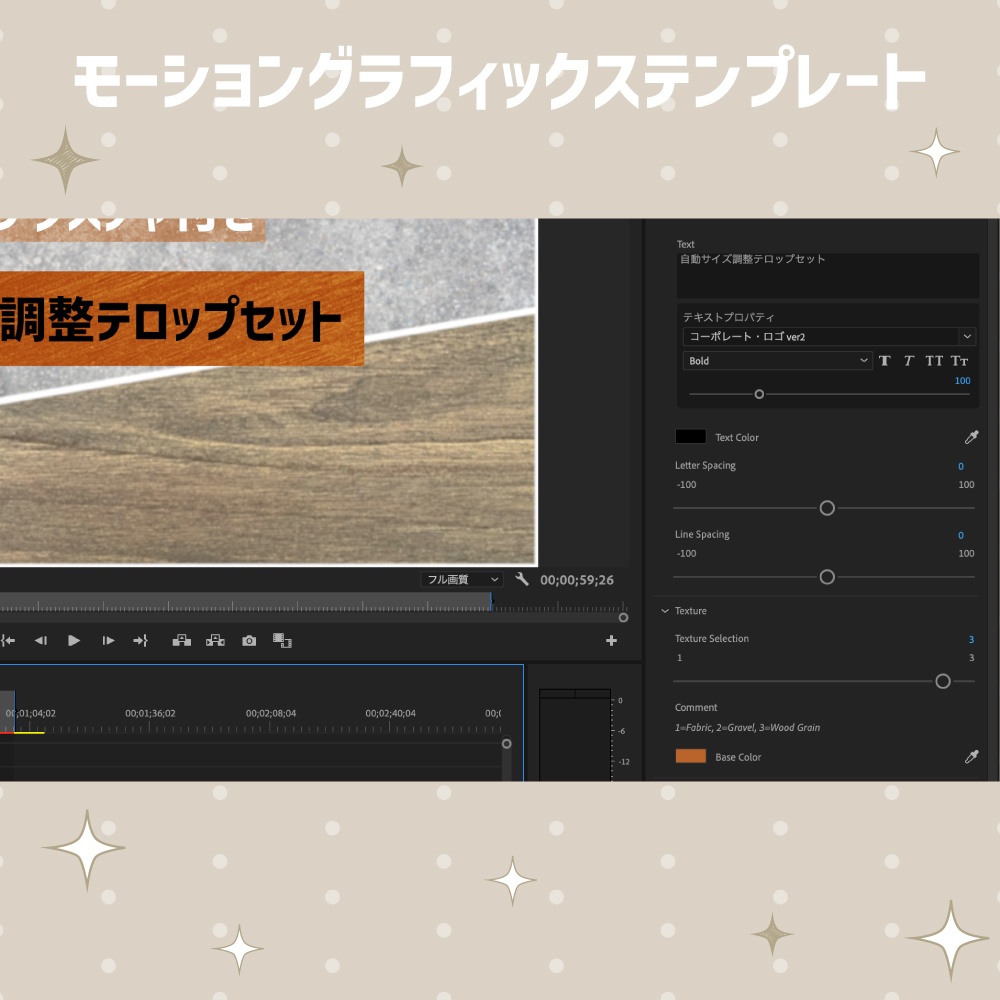Open the コーポレート・ロゴ ver2 preset dropdown
This screenshot has width=1000, height=1000.
click(x=828, y=336)
